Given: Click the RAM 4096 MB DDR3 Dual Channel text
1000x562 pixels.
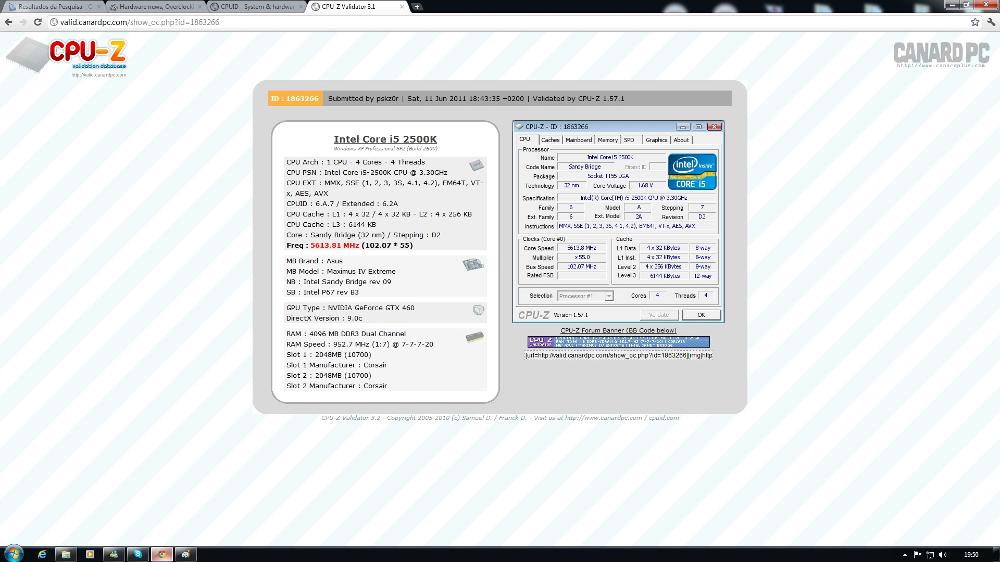Looking at the screenshot, I should [x=346, y=334].
